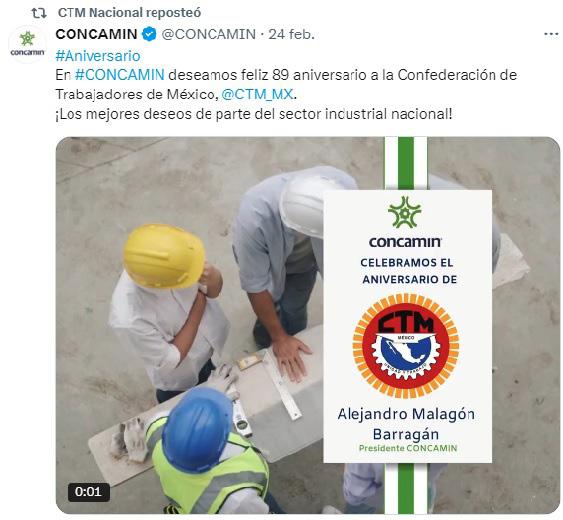Click the @CONCAMIN handle
Viewport: 563px width, 520px height.
click(209, 34)
